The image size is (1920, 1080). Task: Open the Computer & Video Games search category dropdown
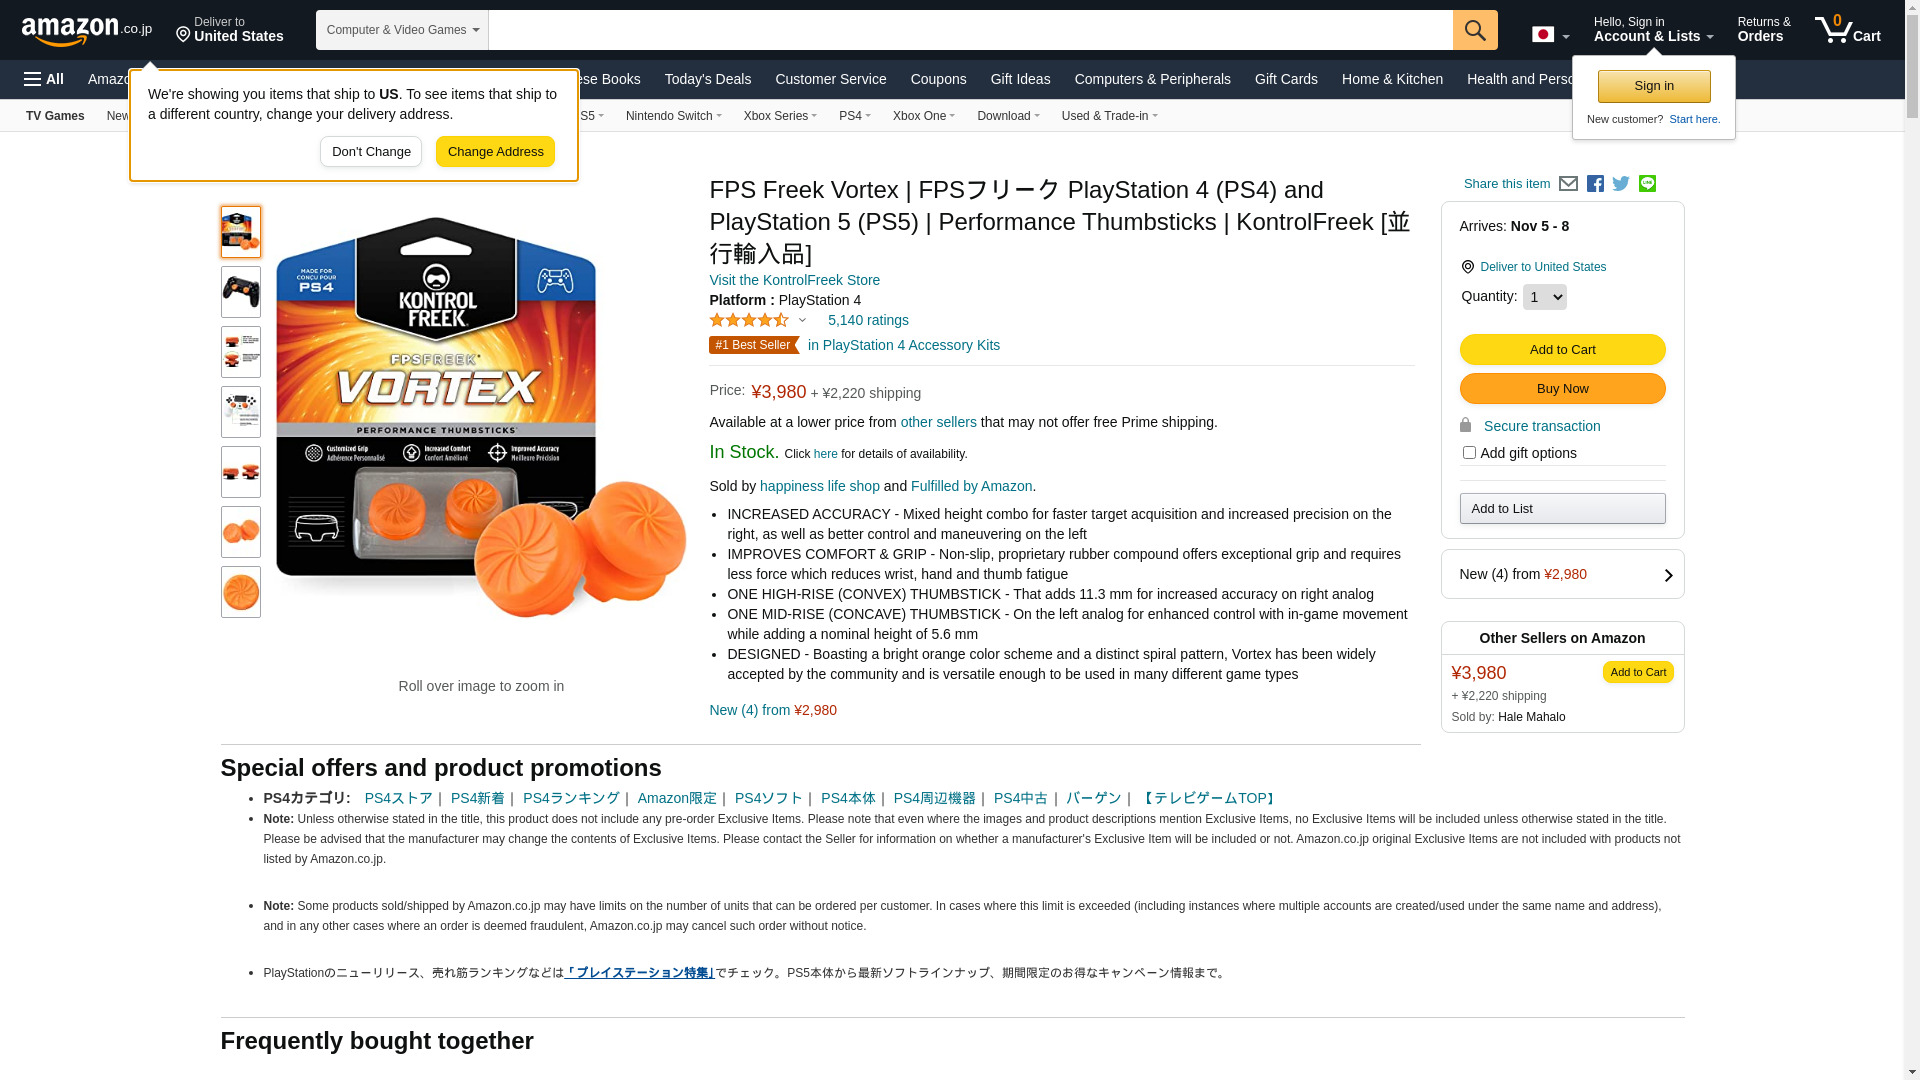[x=402, y=30]
